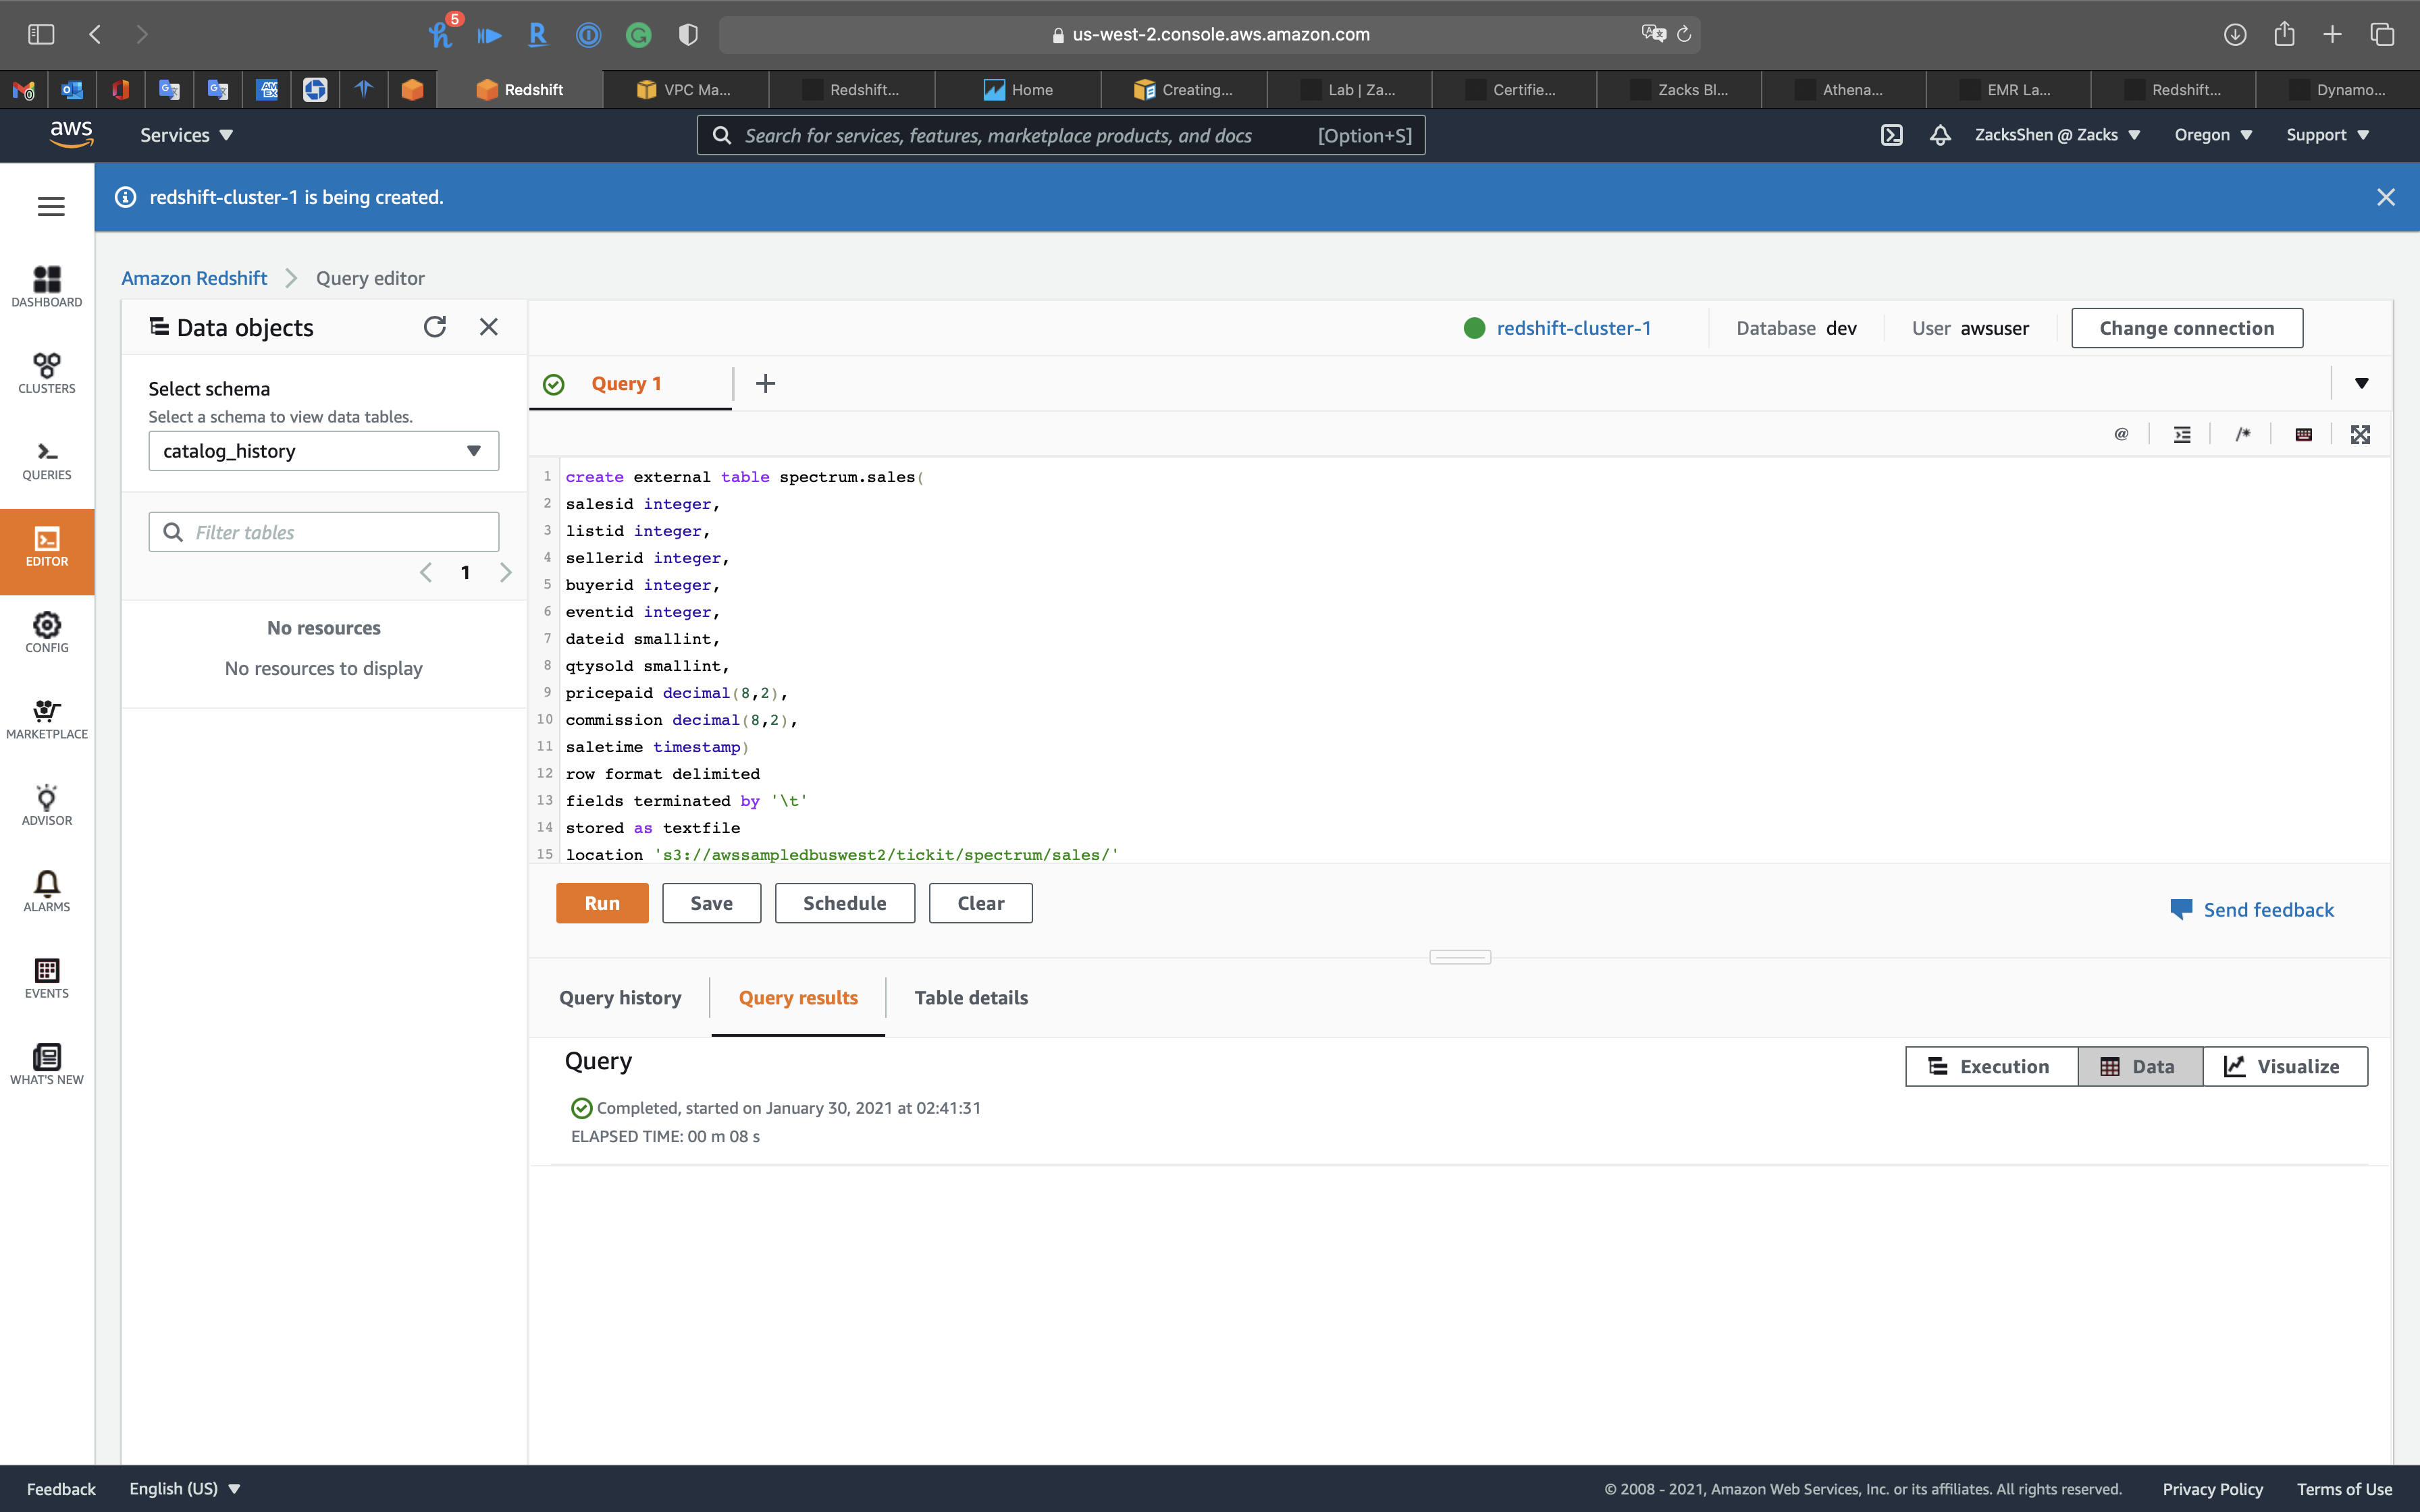This screenshot has height=1512, width=2420.
Task: Click the orange Run button
Action: tap(602, 903)
